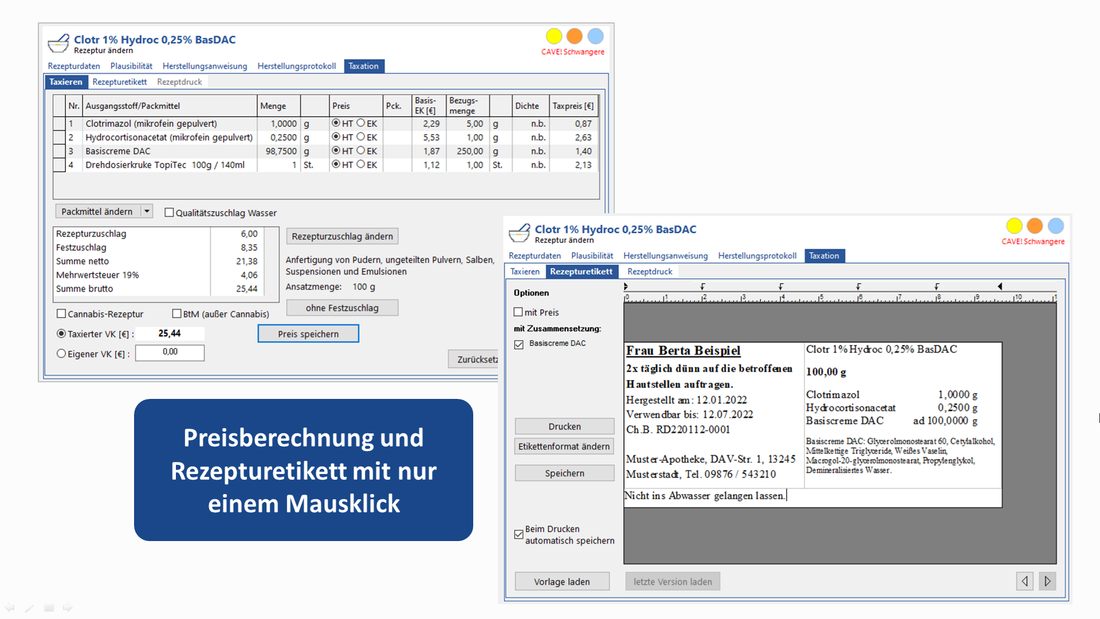Tick the Cannabis-Rezeptur checkbox
This screenshot has width=1100, height=619.
point(61,314)
